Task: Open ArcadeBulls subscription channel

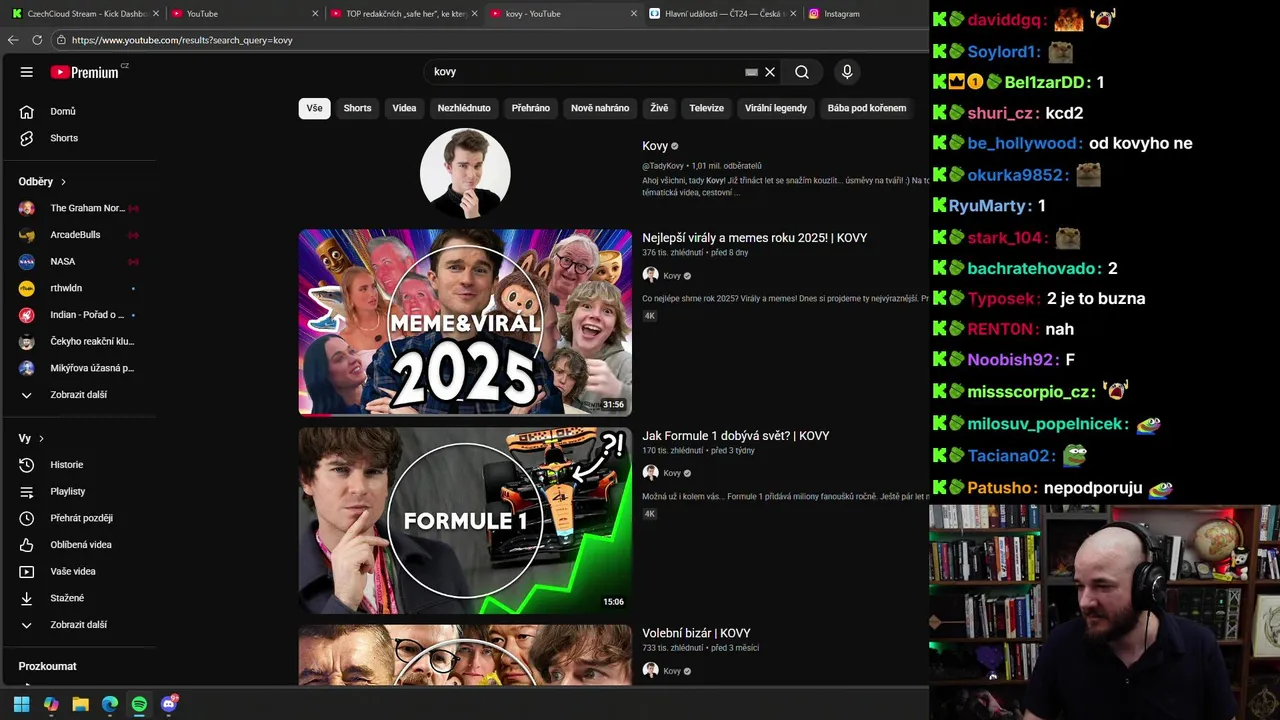Action: (x=78, y=235)
